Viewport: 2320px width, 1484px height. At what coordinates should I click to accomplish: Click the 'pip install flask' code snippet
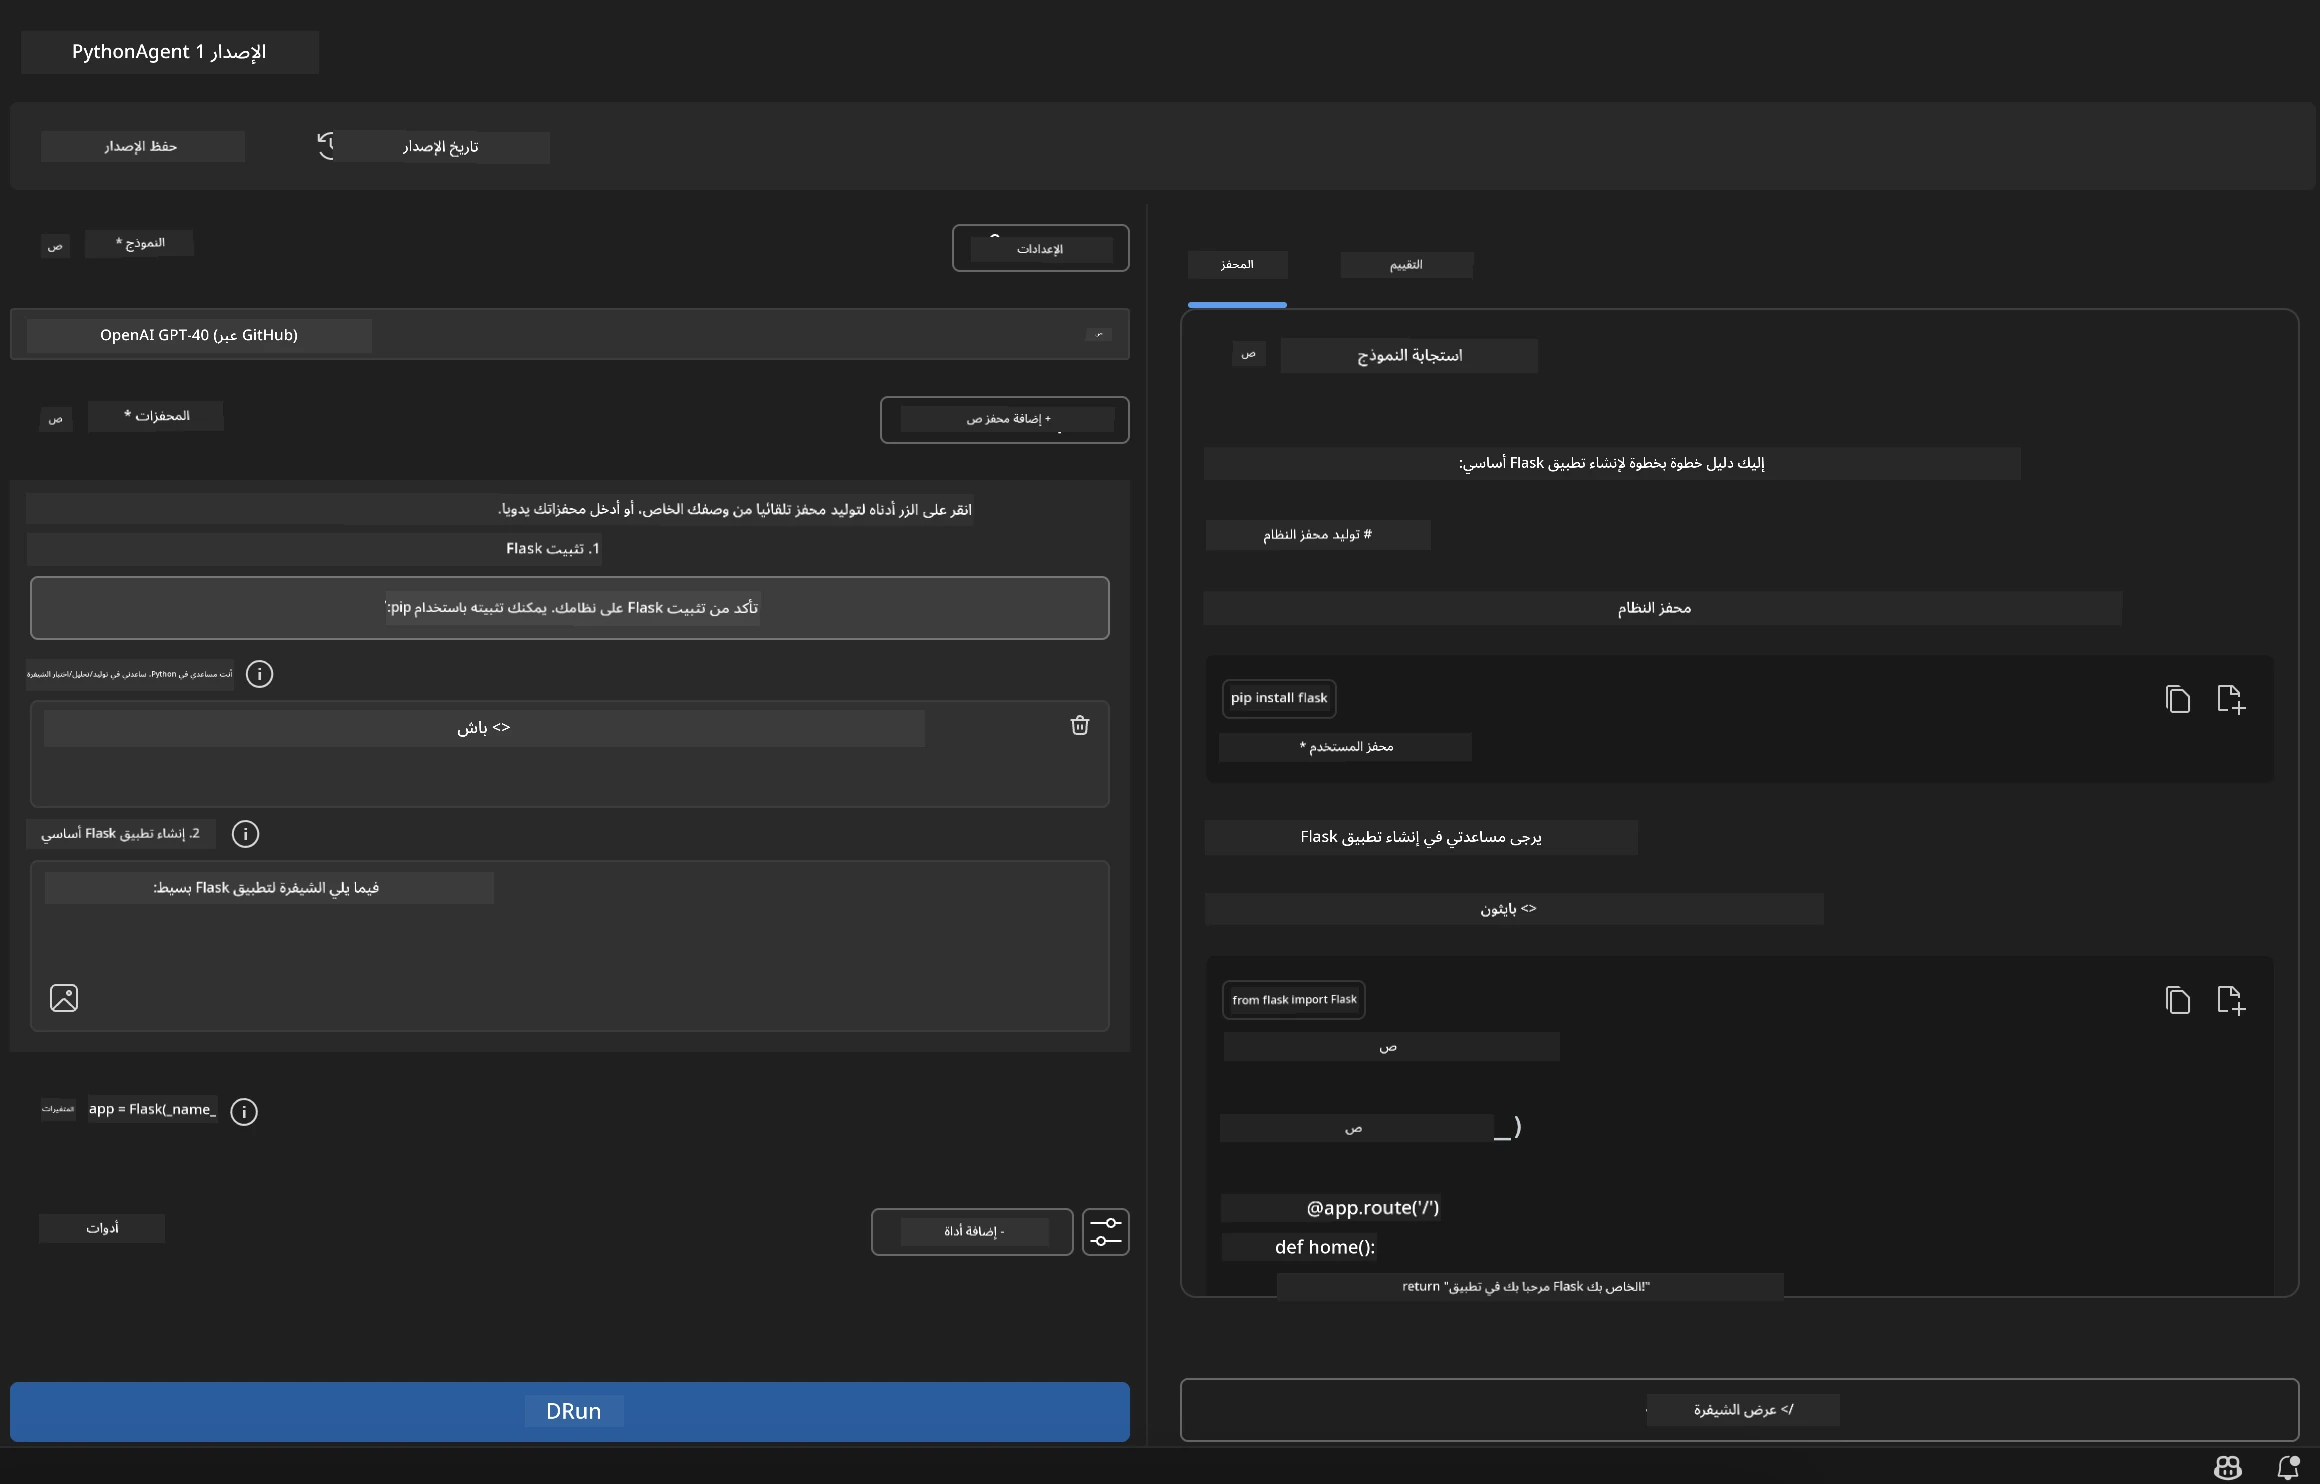tap(1279, 698)
